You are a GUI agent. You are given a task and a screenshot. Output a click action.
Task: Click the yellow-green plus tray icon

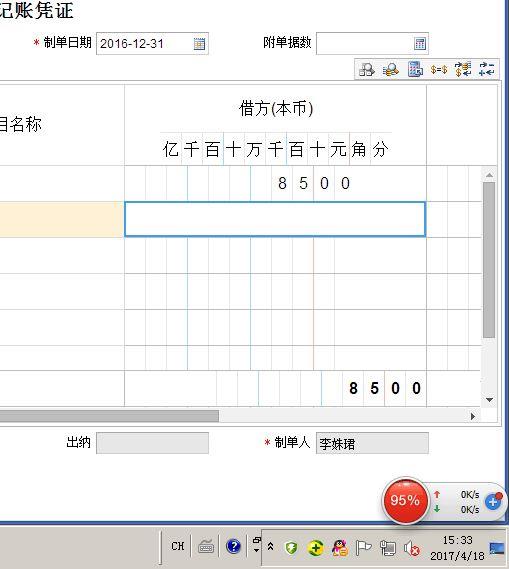(x=315, y=548)
